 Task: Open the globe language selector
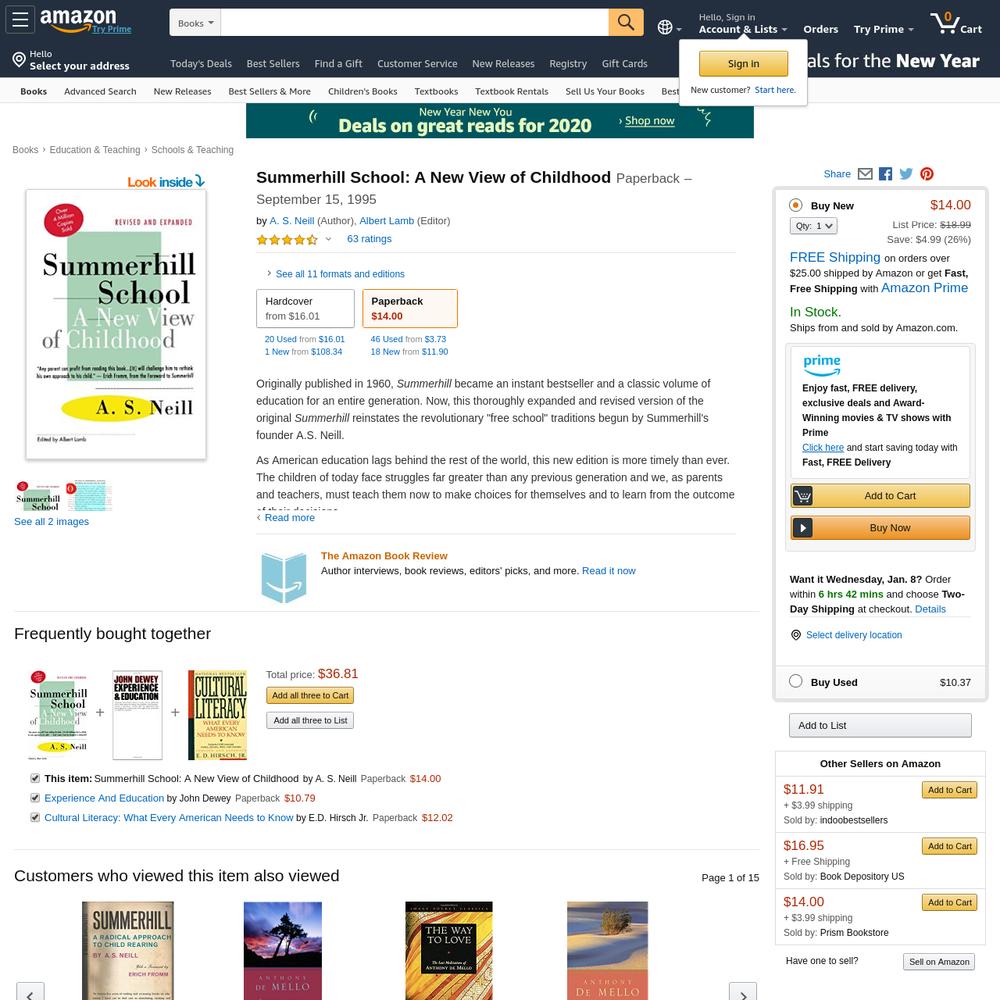669,27
